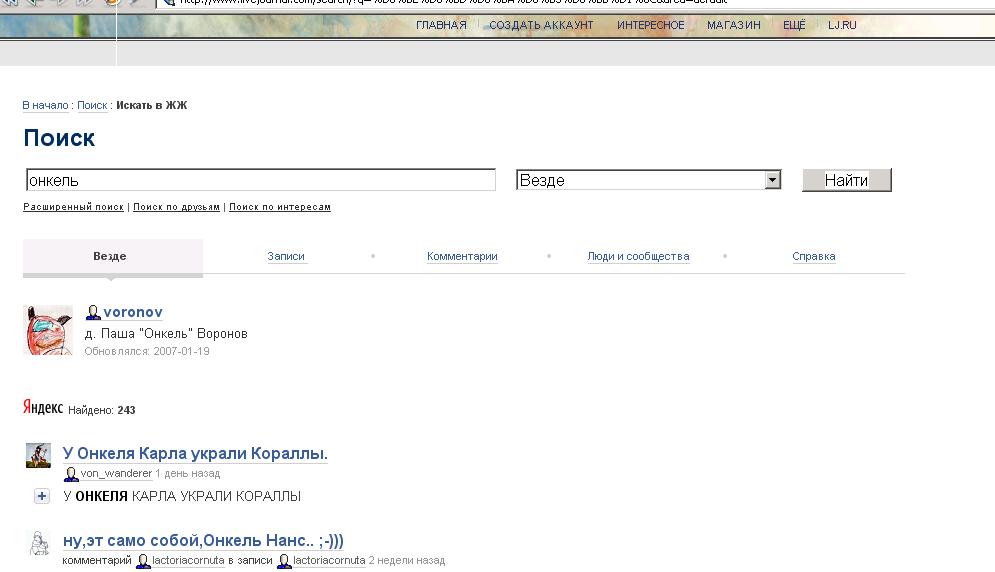
Task: Click the voronov avatar thumbnail
Action: point(48,330)
